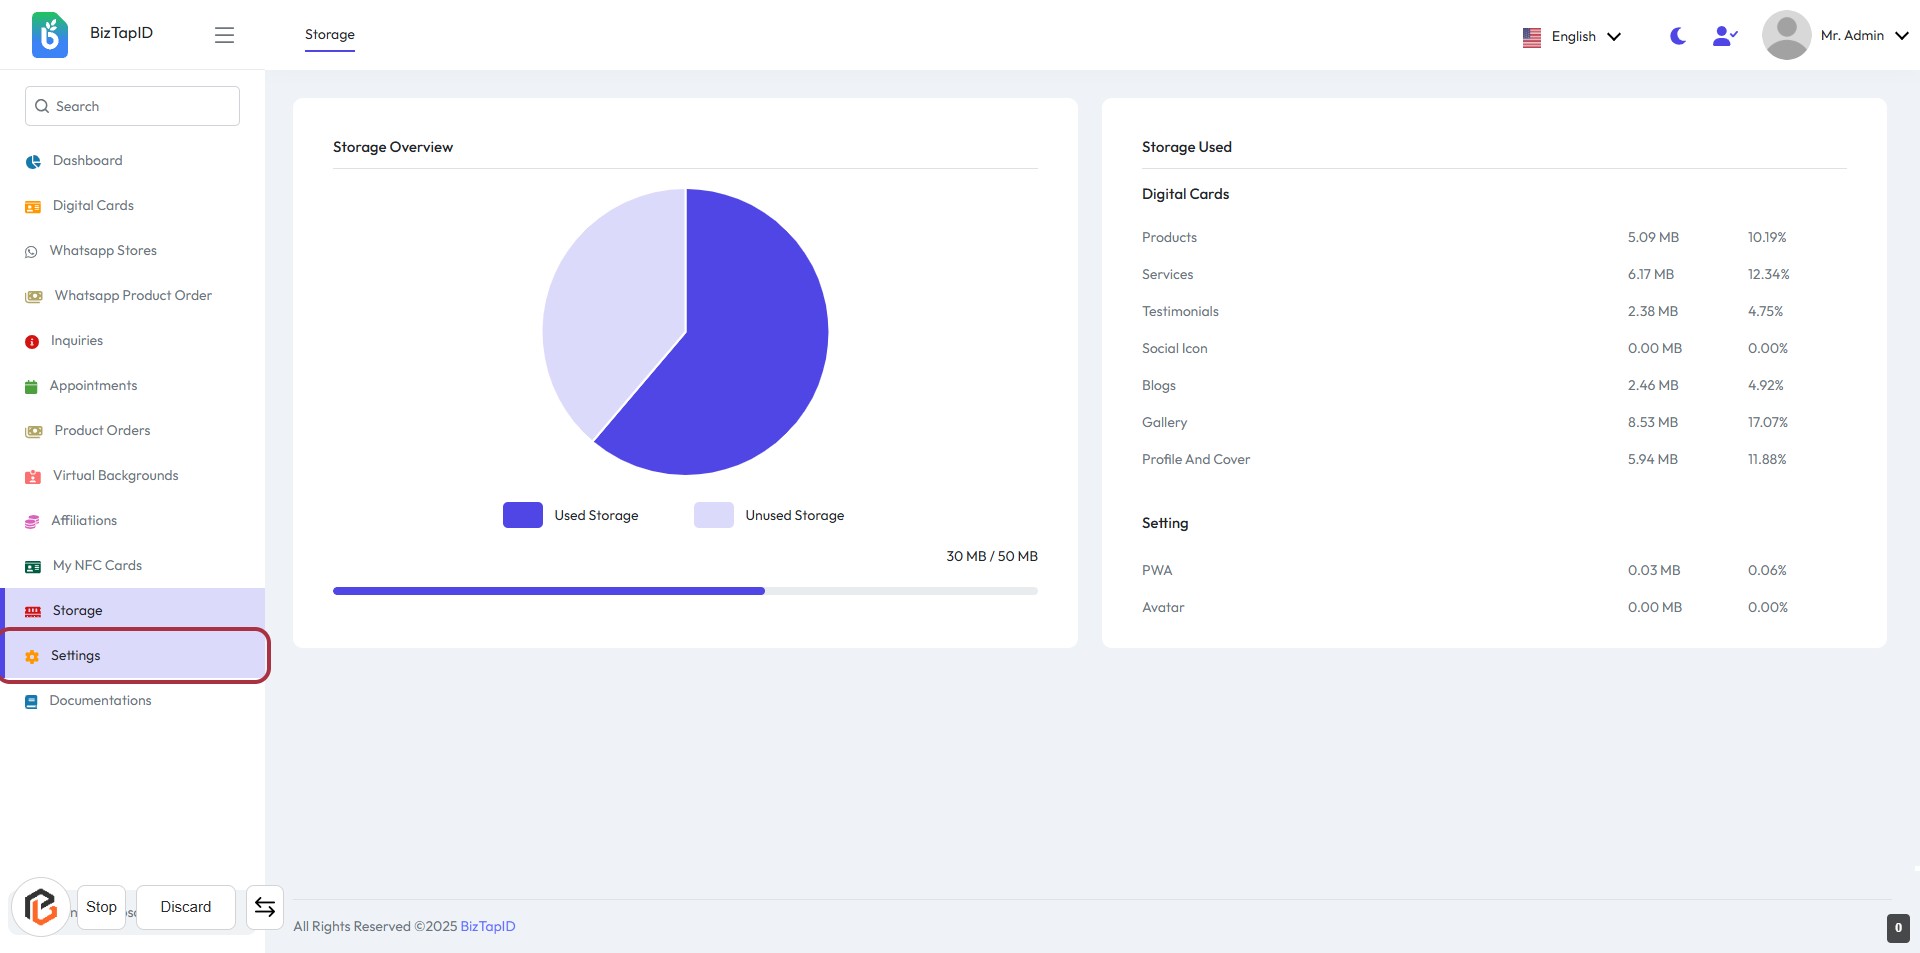This screenshot has height=953, width=1920.
Task: Open the BizTapID footer link
Action: click(x=487, y=926)
